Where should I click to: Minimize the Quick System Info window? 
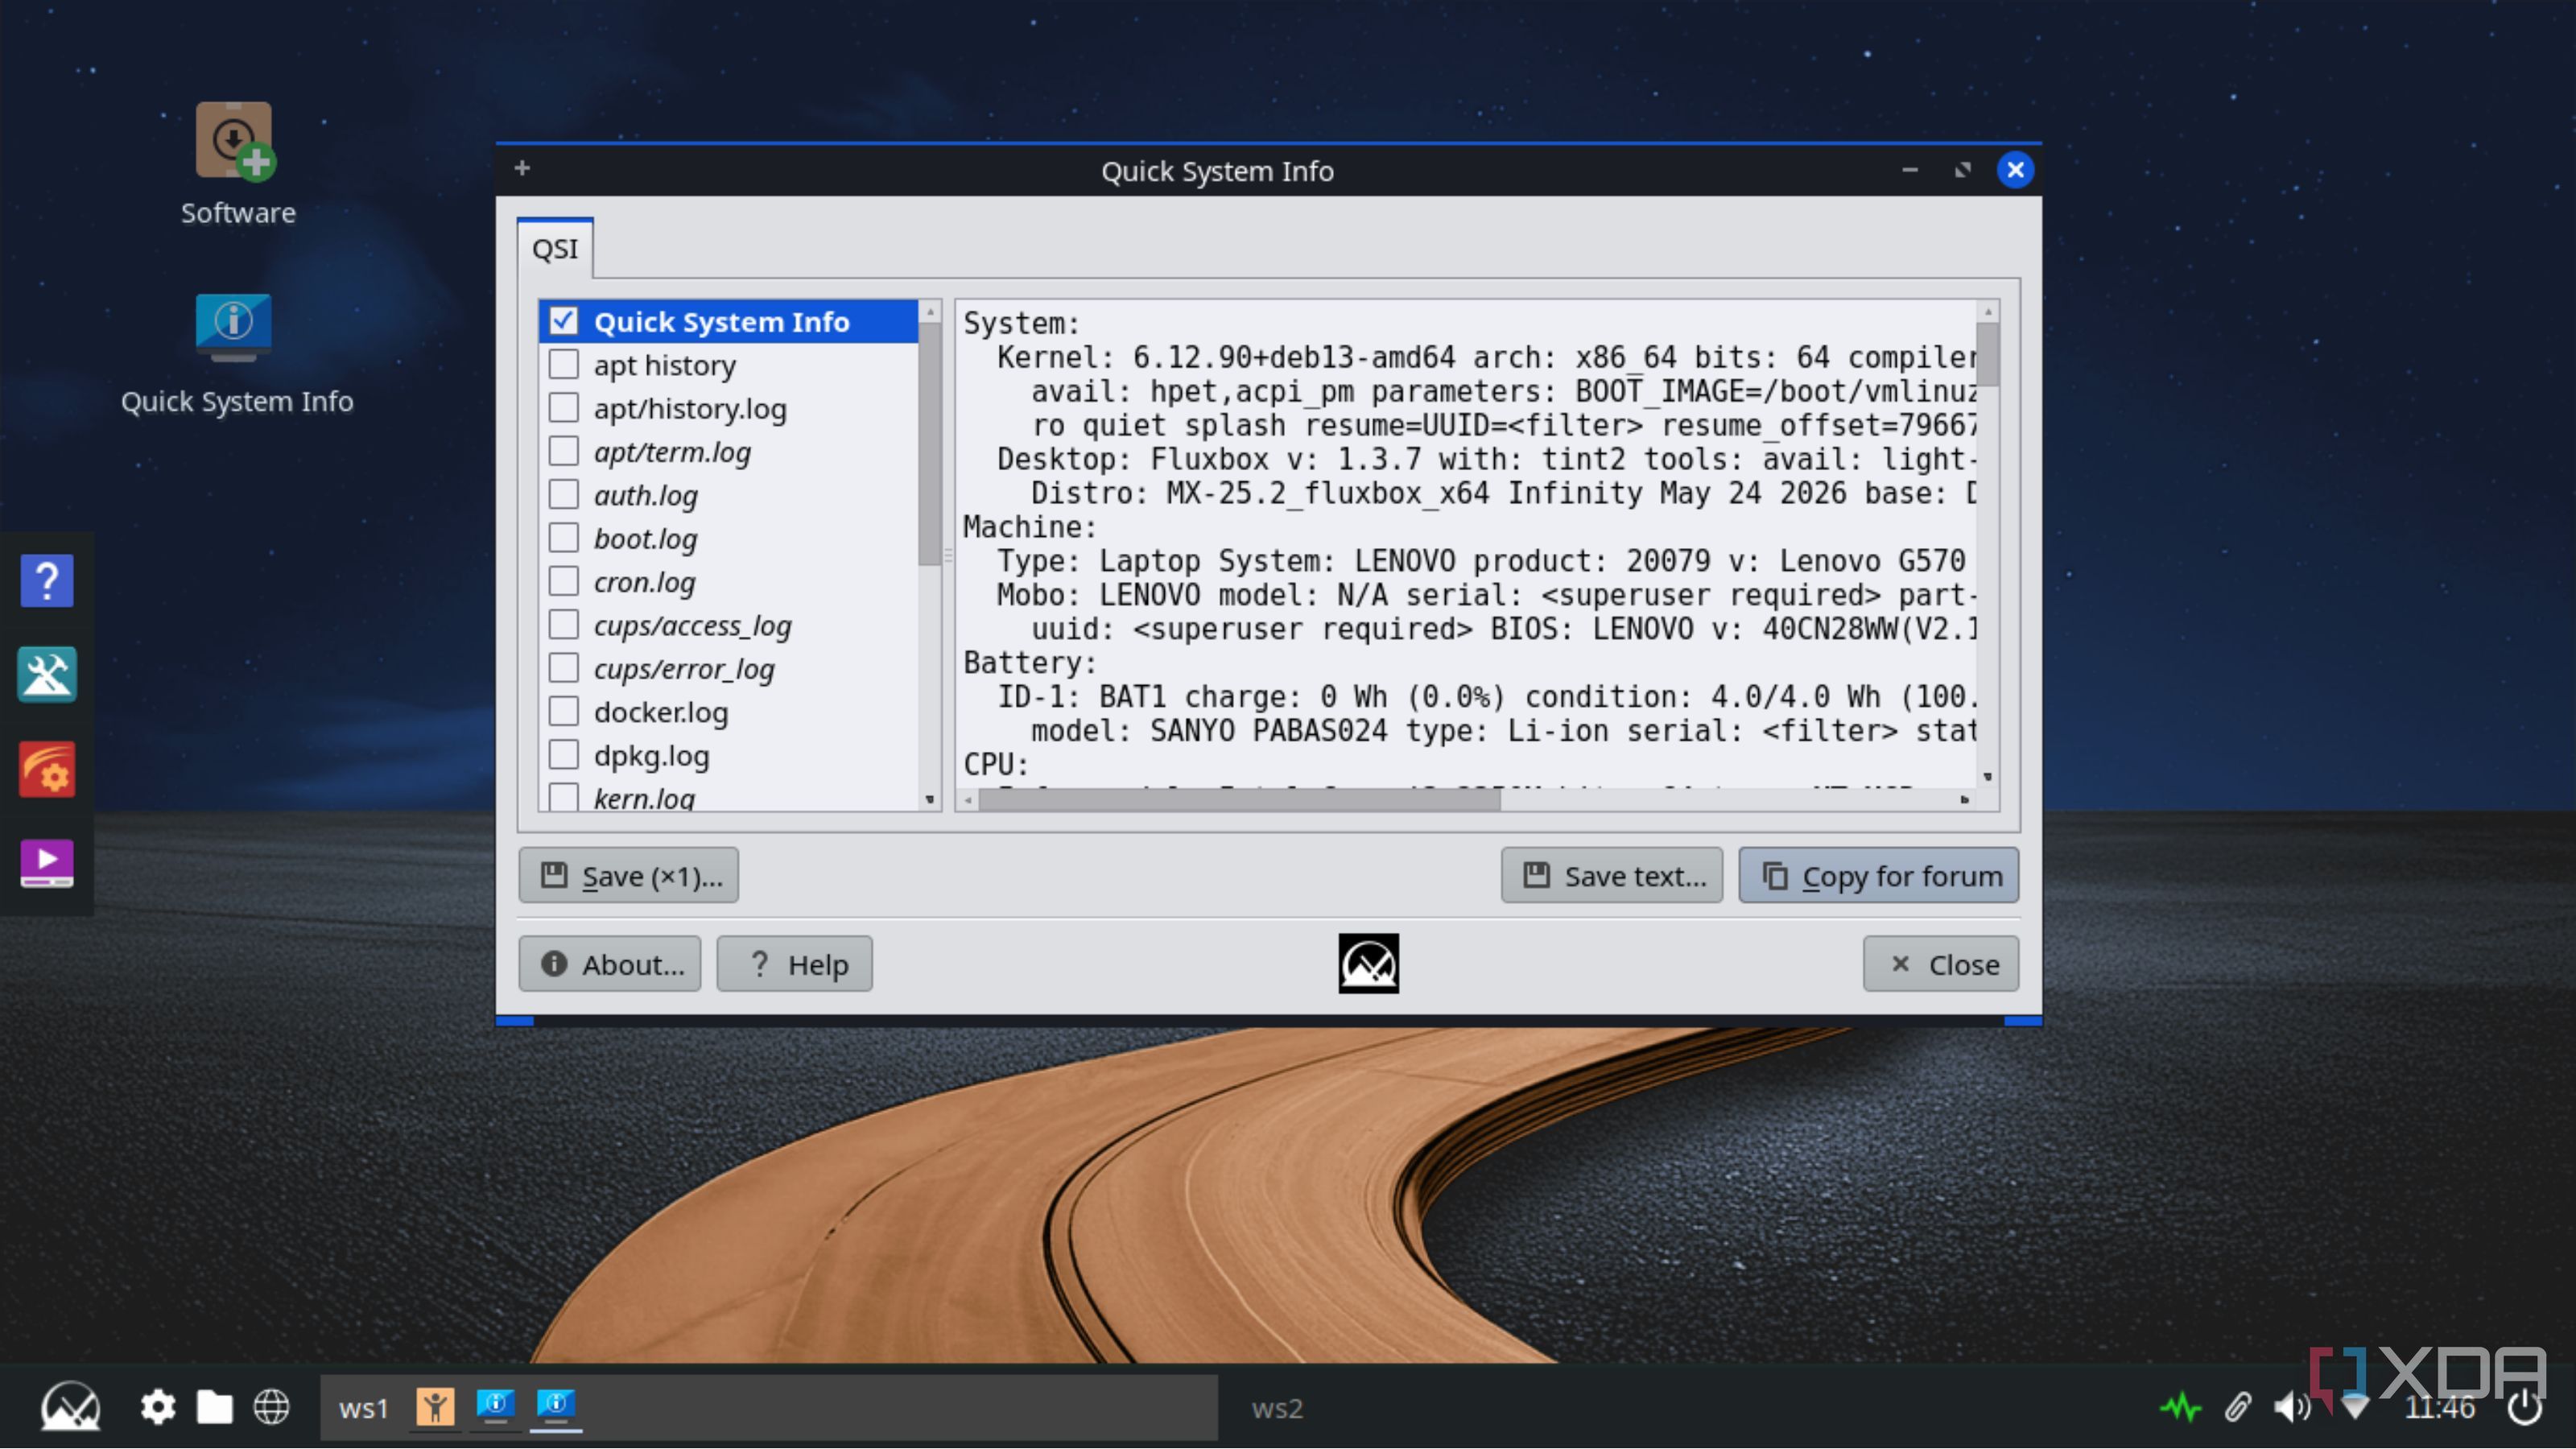(x=1910, y=170)
